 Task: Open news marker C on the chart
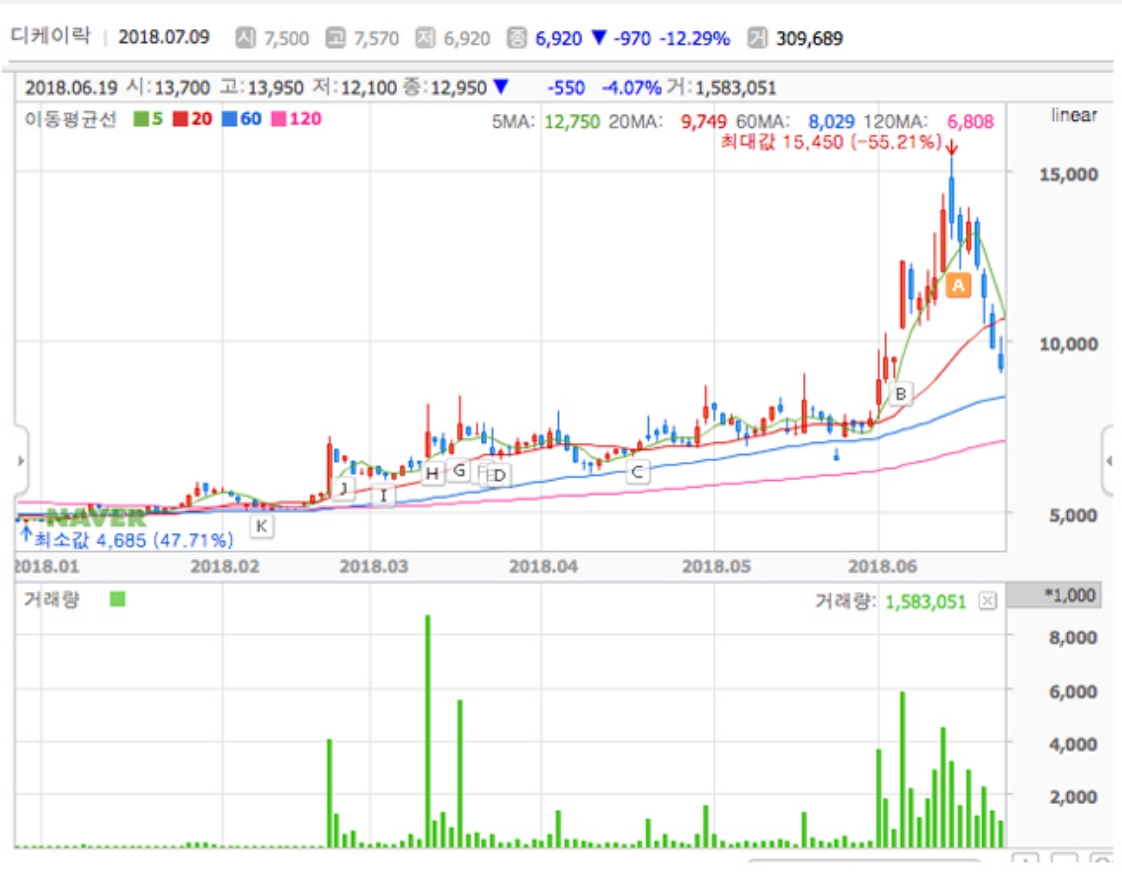[637, 471]
